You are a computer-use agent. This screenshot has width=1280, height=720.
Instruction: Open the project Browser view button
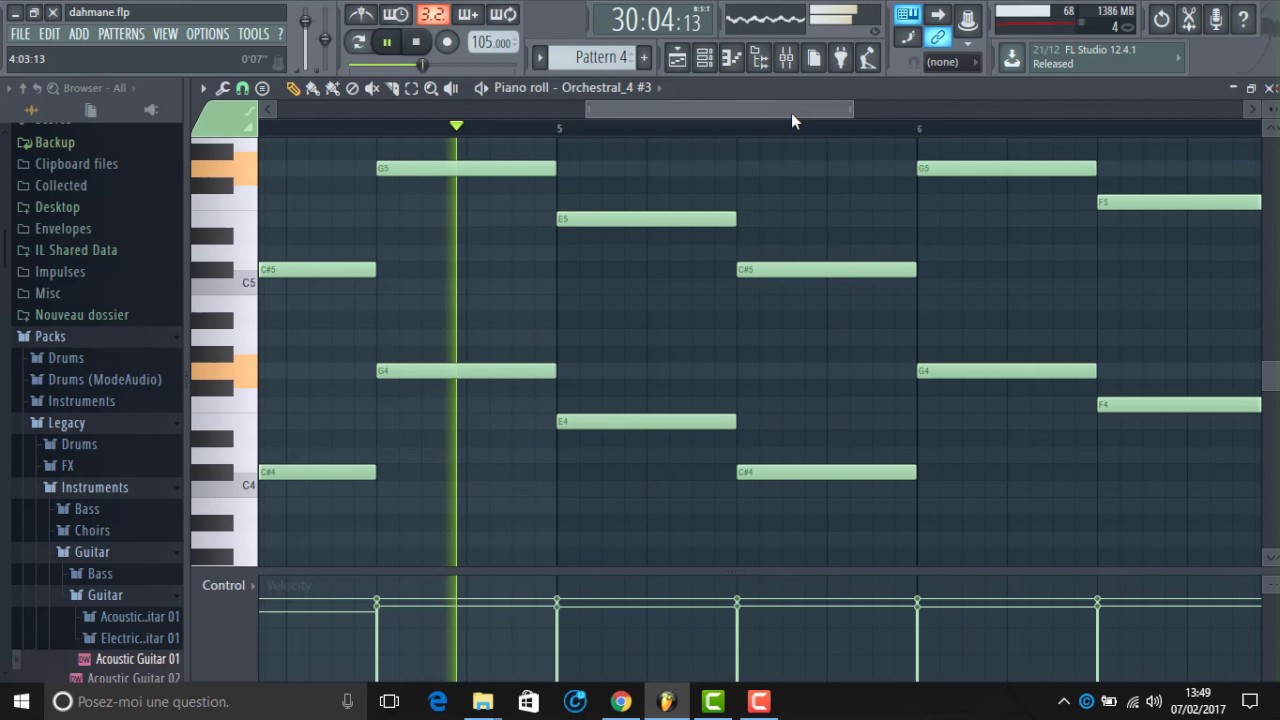(x=759, y=58)
